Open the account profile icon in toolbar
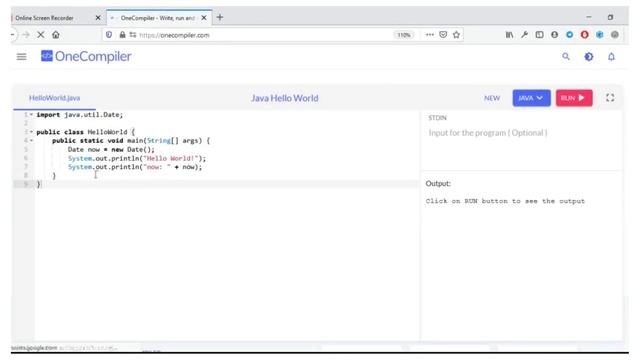Screen dimensions: 640x360 point(554,35)
